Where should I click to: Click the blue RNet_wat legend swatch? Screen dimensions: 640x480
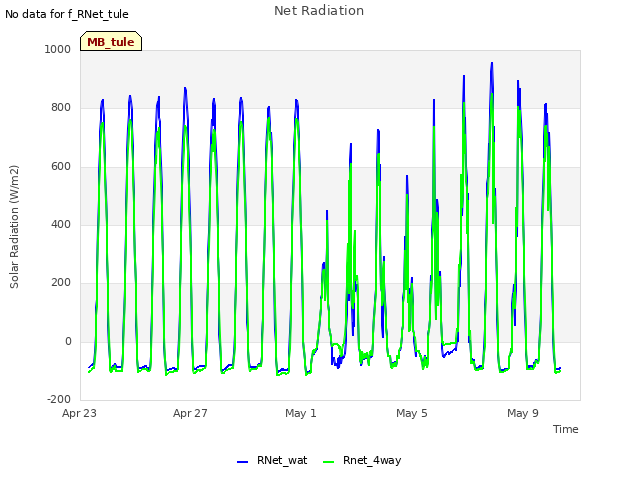pyautogui.click(x=242, y=462)
